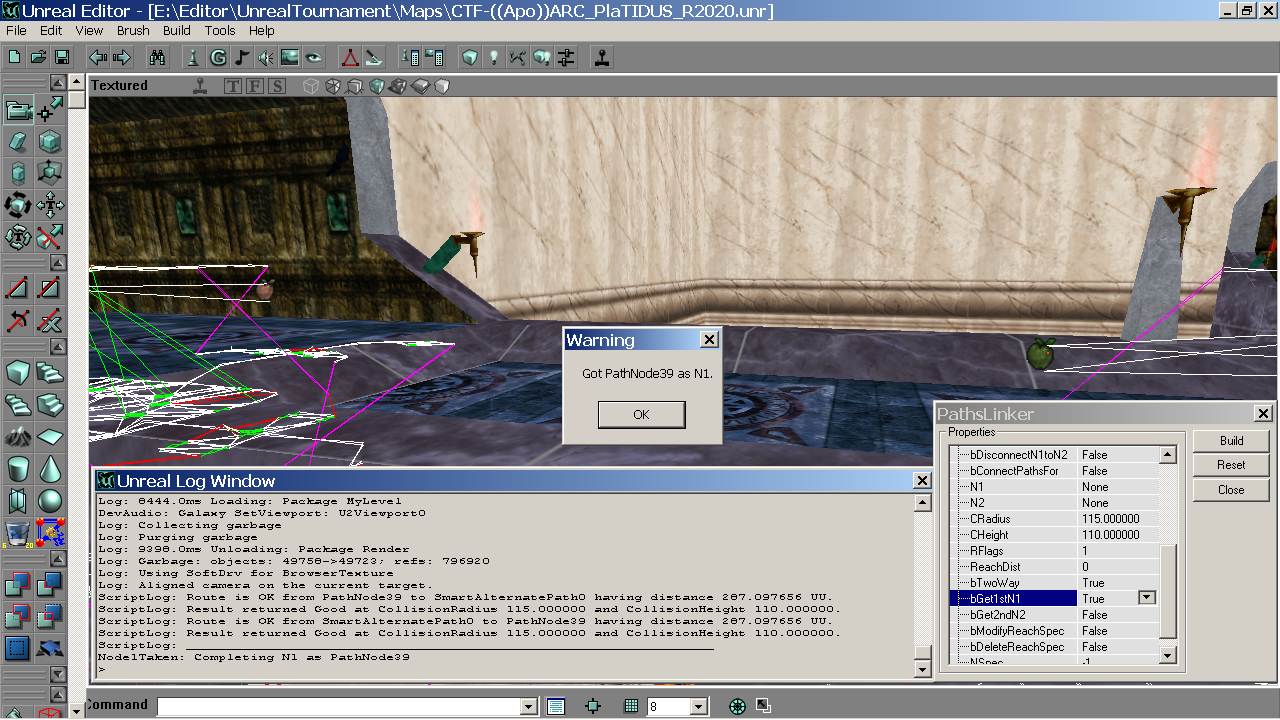Choose the Cube brush builder
Viewport: 1280px width, 720px height.
click(x=18, y=373)
